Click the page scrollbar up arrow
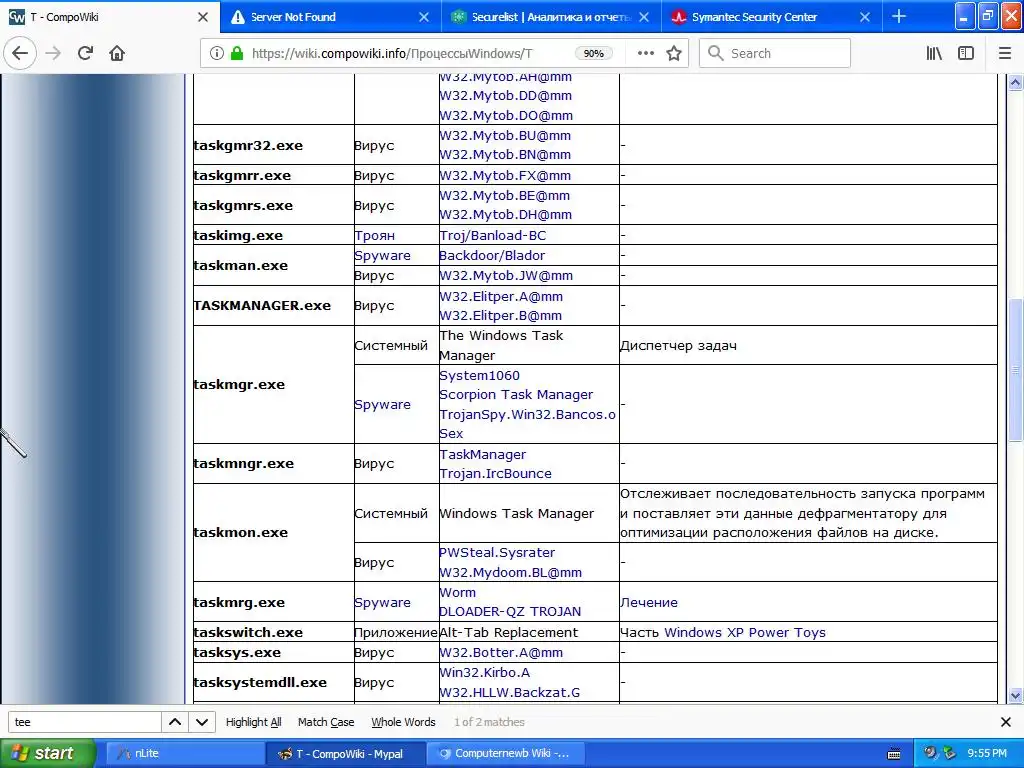The width and height of the screenshot is (1024, 768). 1015,83
